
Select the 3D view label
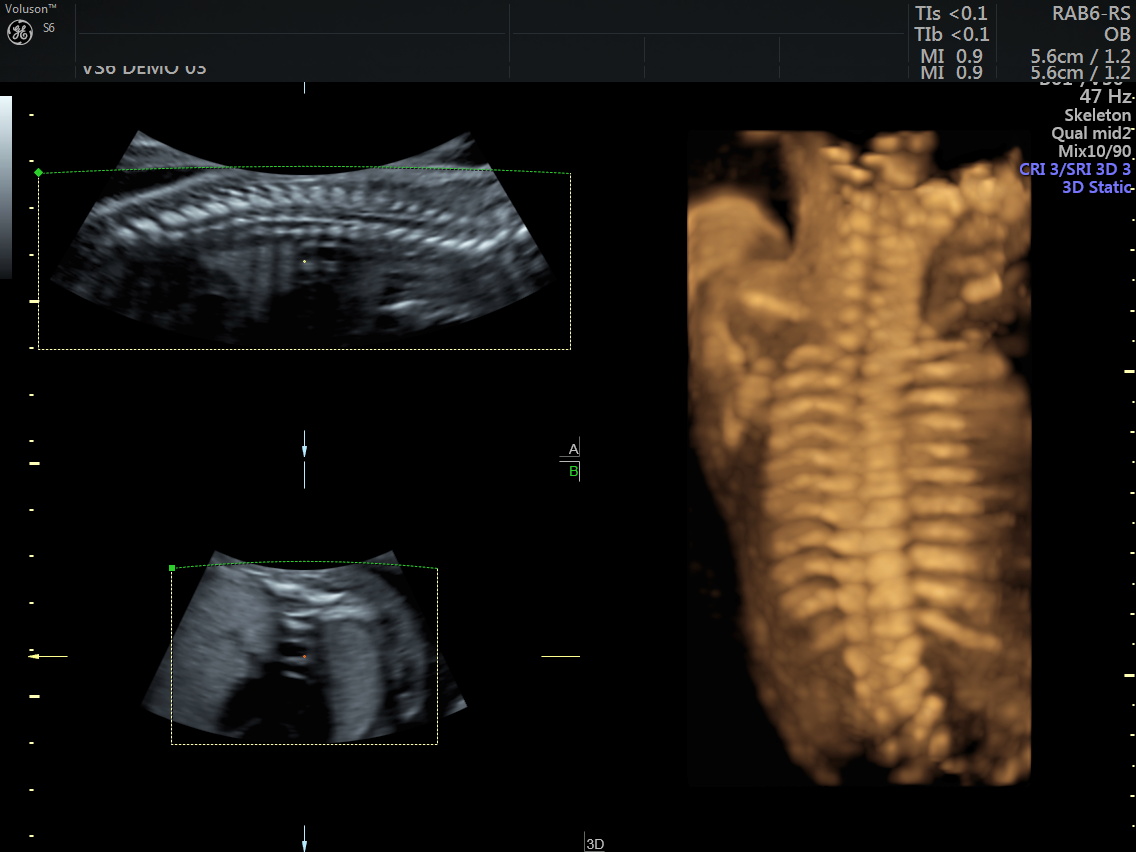click(x=595, y=844)
